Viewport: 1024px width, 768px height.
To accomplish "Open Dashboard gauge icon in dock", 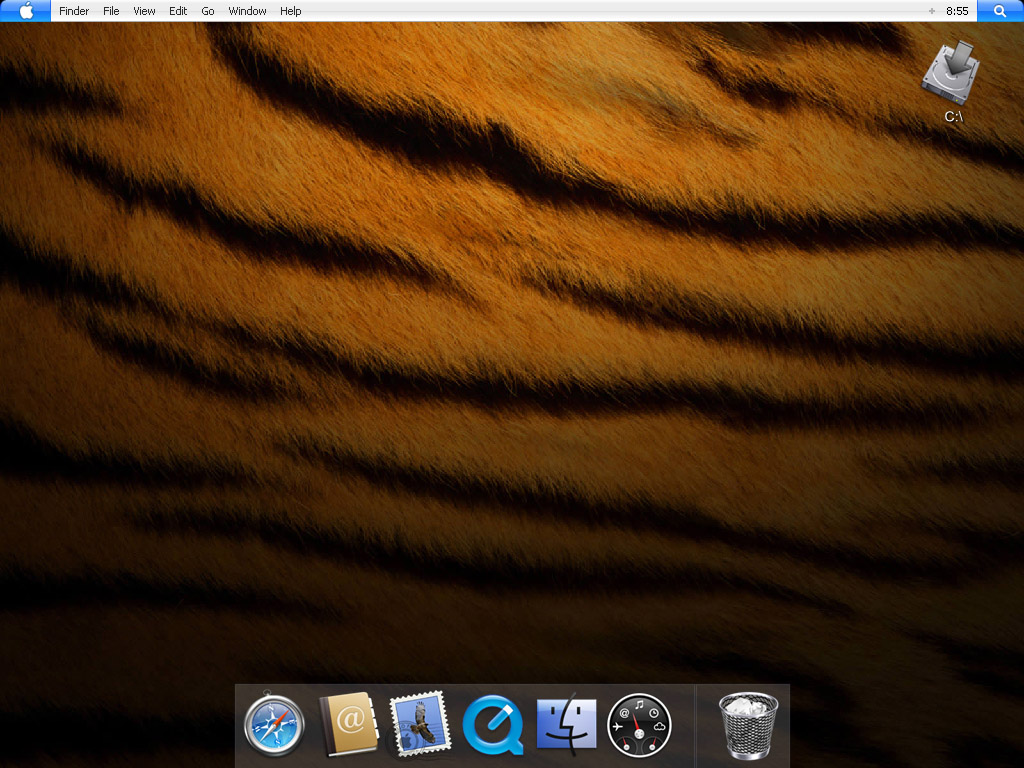I will pyautogui.click(x=639, y=725).
